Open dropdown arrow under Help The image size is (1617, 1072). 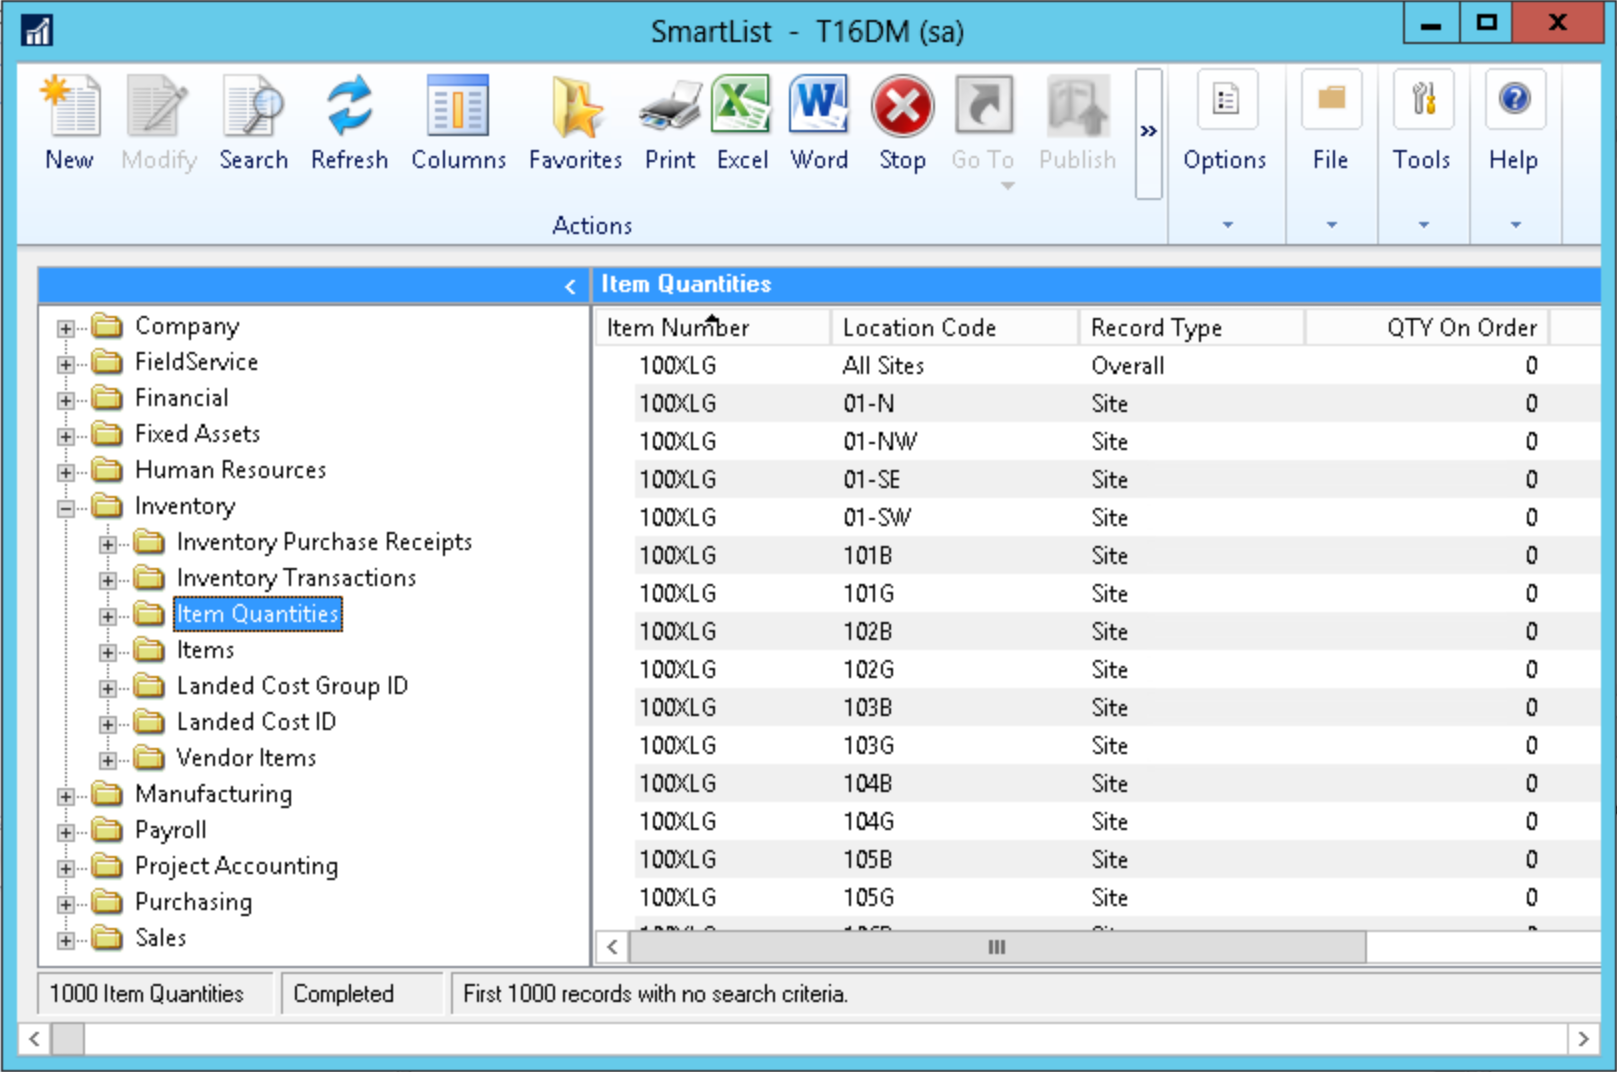tap(1515, 225)
